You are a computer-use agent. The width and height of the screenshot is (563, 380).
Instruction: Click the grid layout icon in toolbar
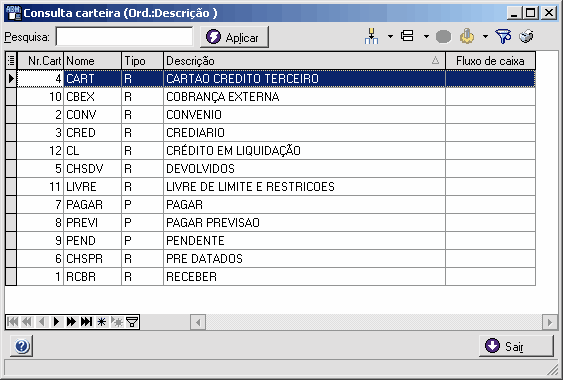(407, 36)
